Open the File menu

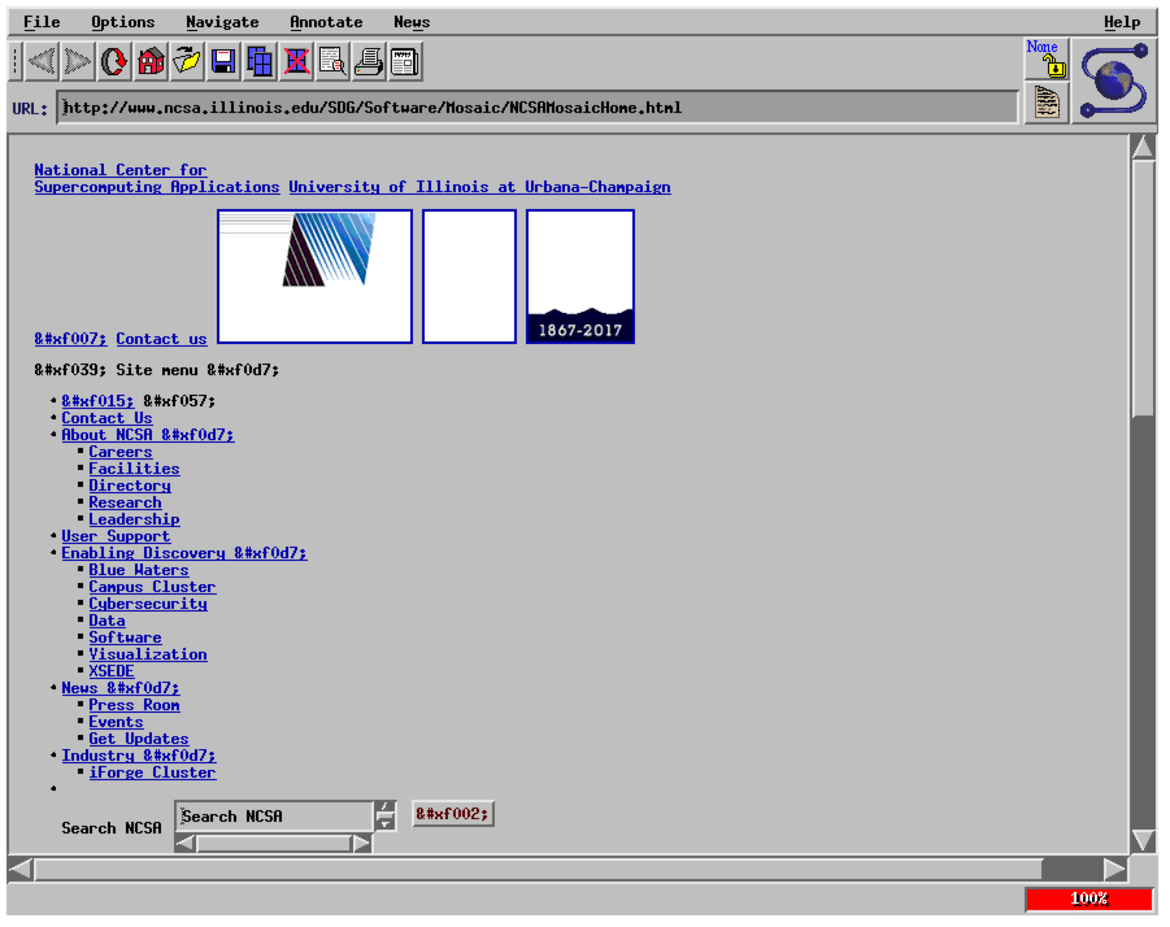[42, 22]
